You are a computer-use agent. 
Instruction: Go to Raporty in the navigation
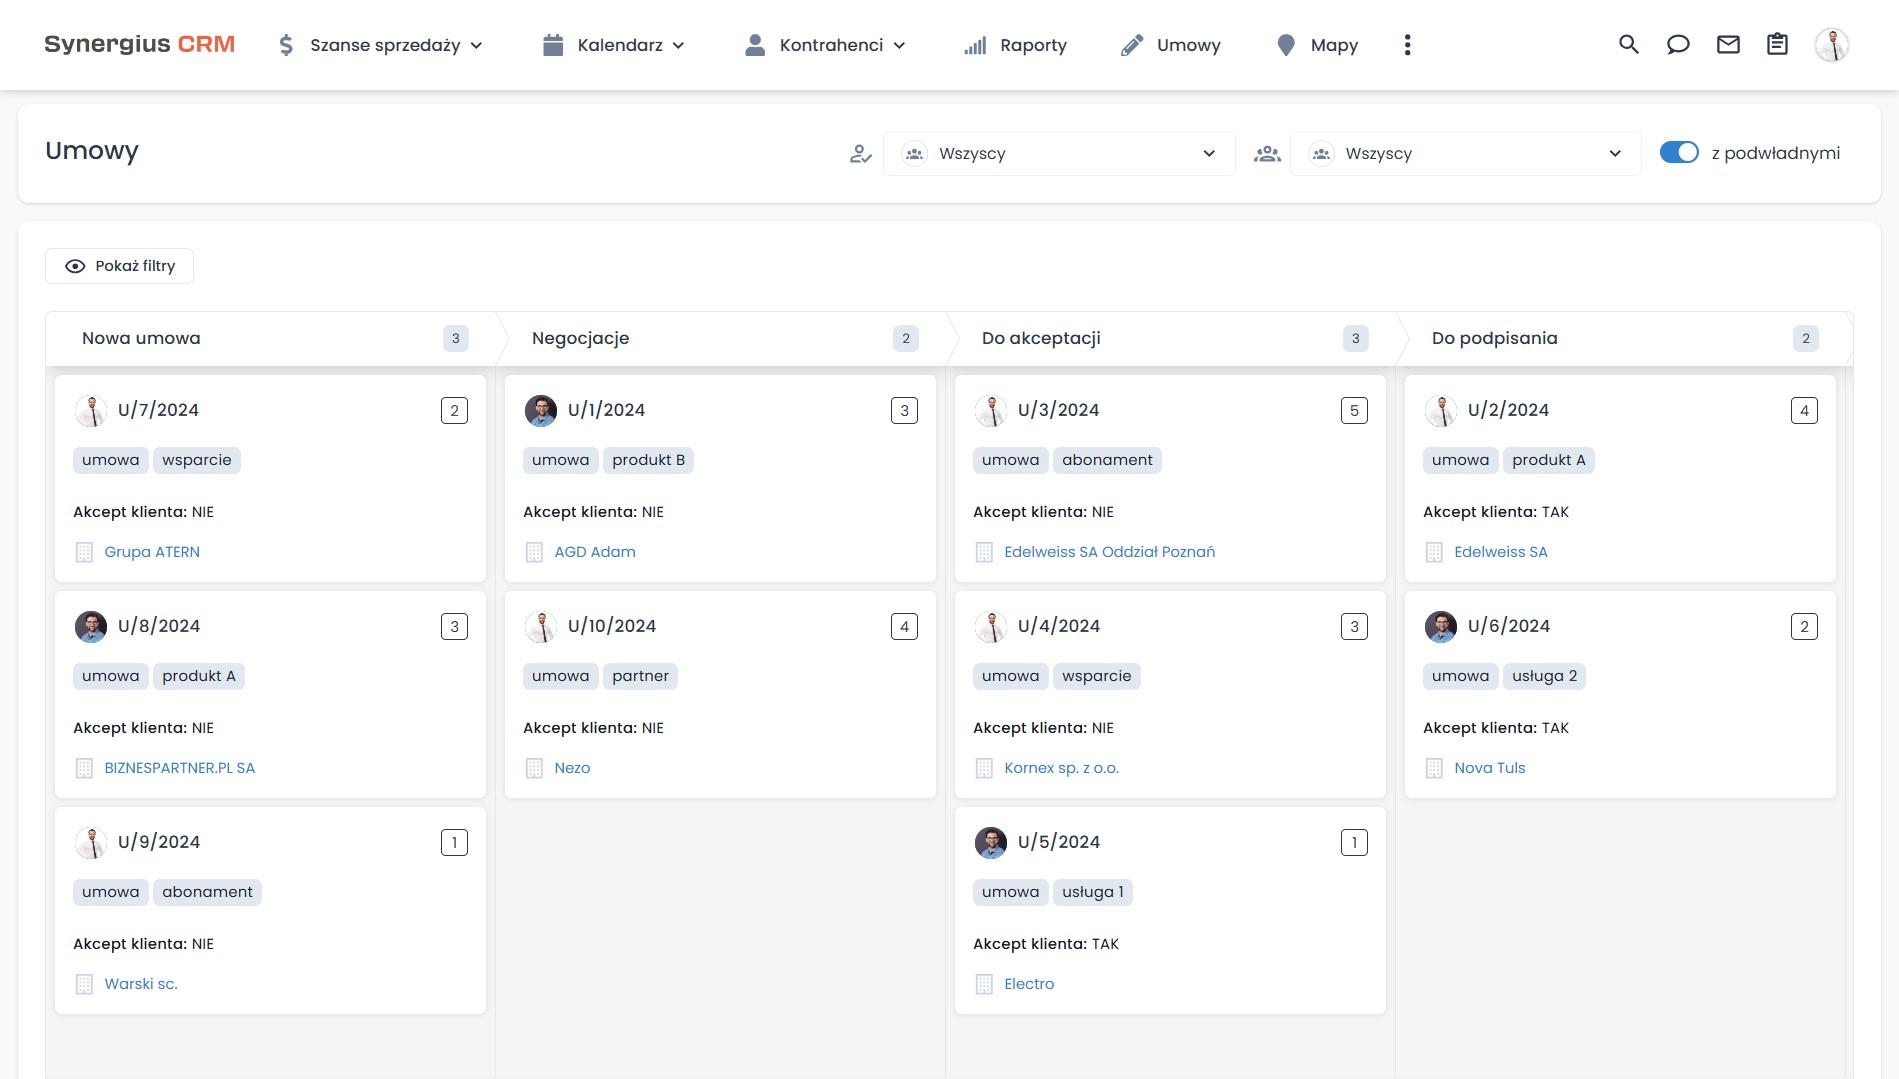click(x=1015, y=45)
